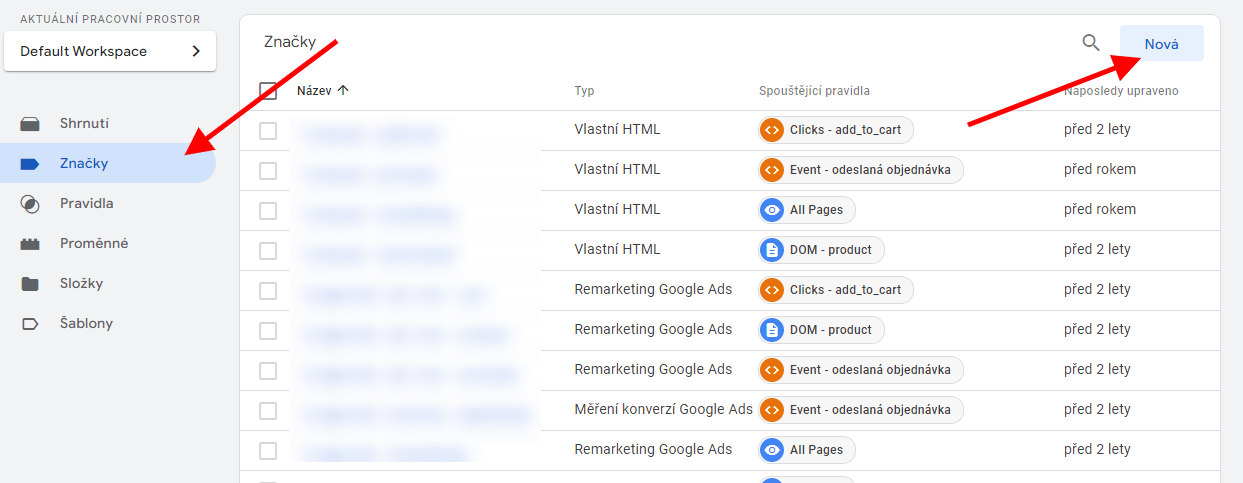Image resolution: width=1243 pixels, height=483 pixels.
Task: Check the checkbox in the first All Pages row
Action: 268,211
